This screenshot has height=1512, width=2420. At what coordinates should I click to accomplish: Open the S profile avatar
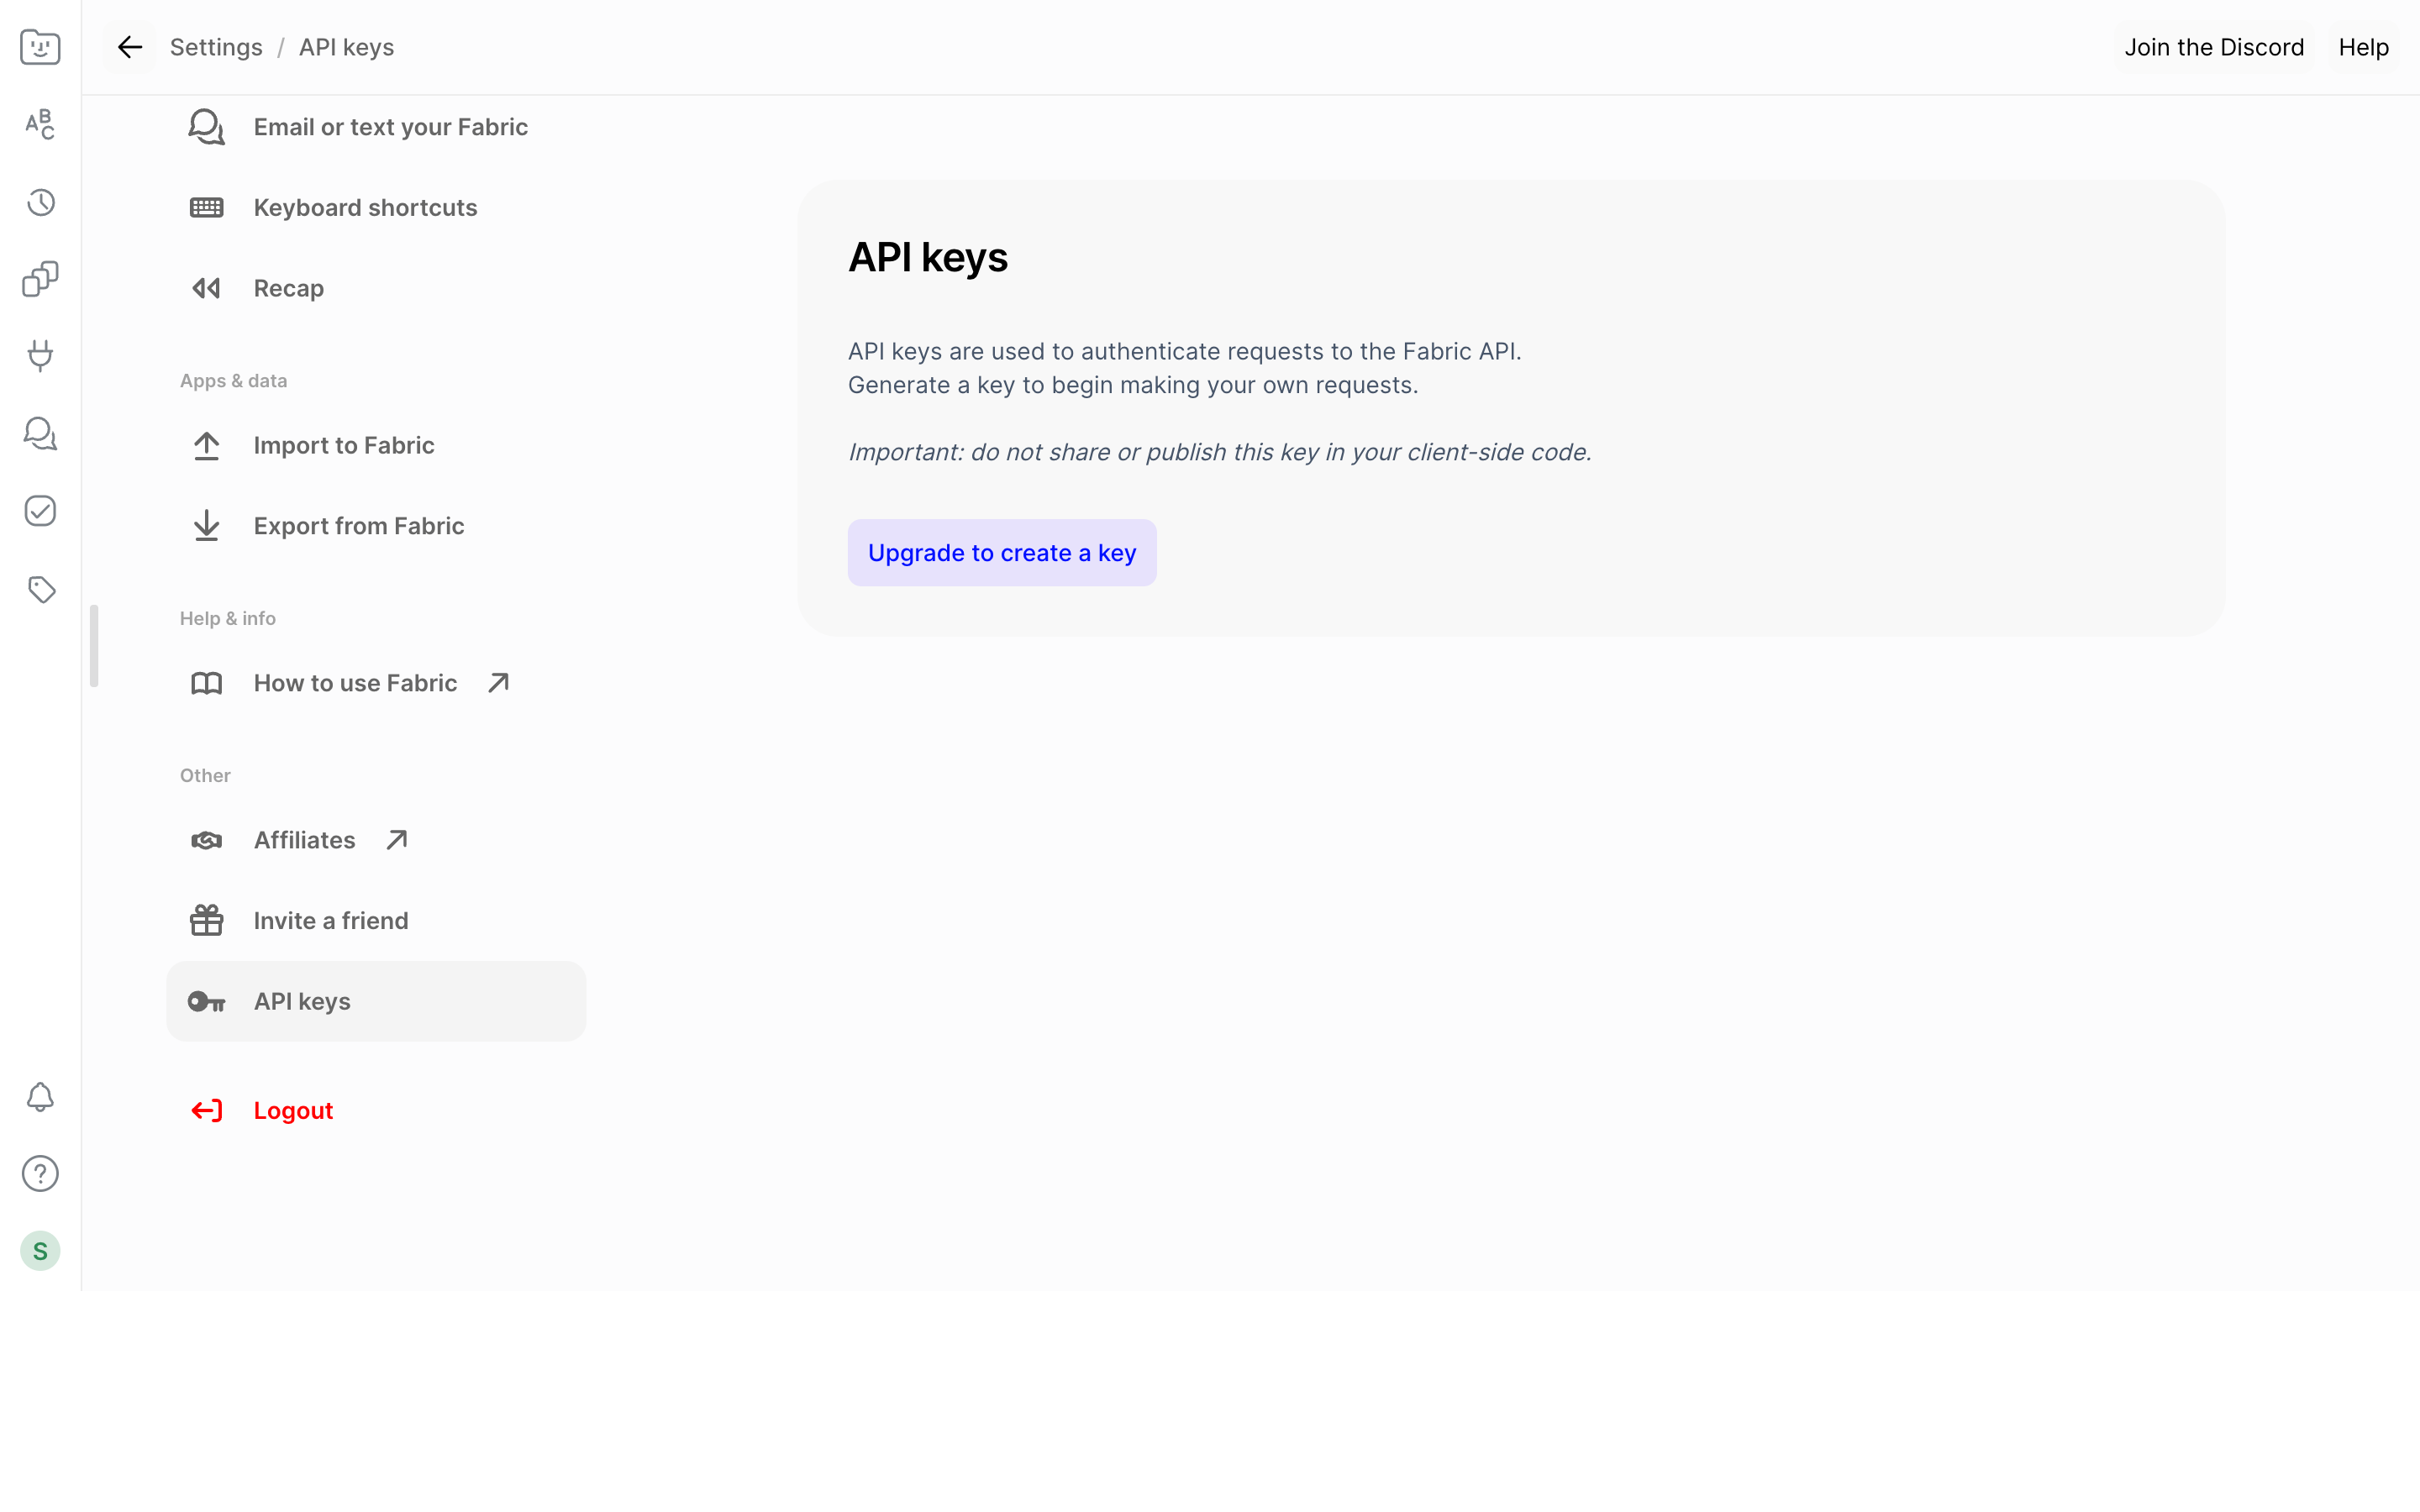click(40, 1251)
